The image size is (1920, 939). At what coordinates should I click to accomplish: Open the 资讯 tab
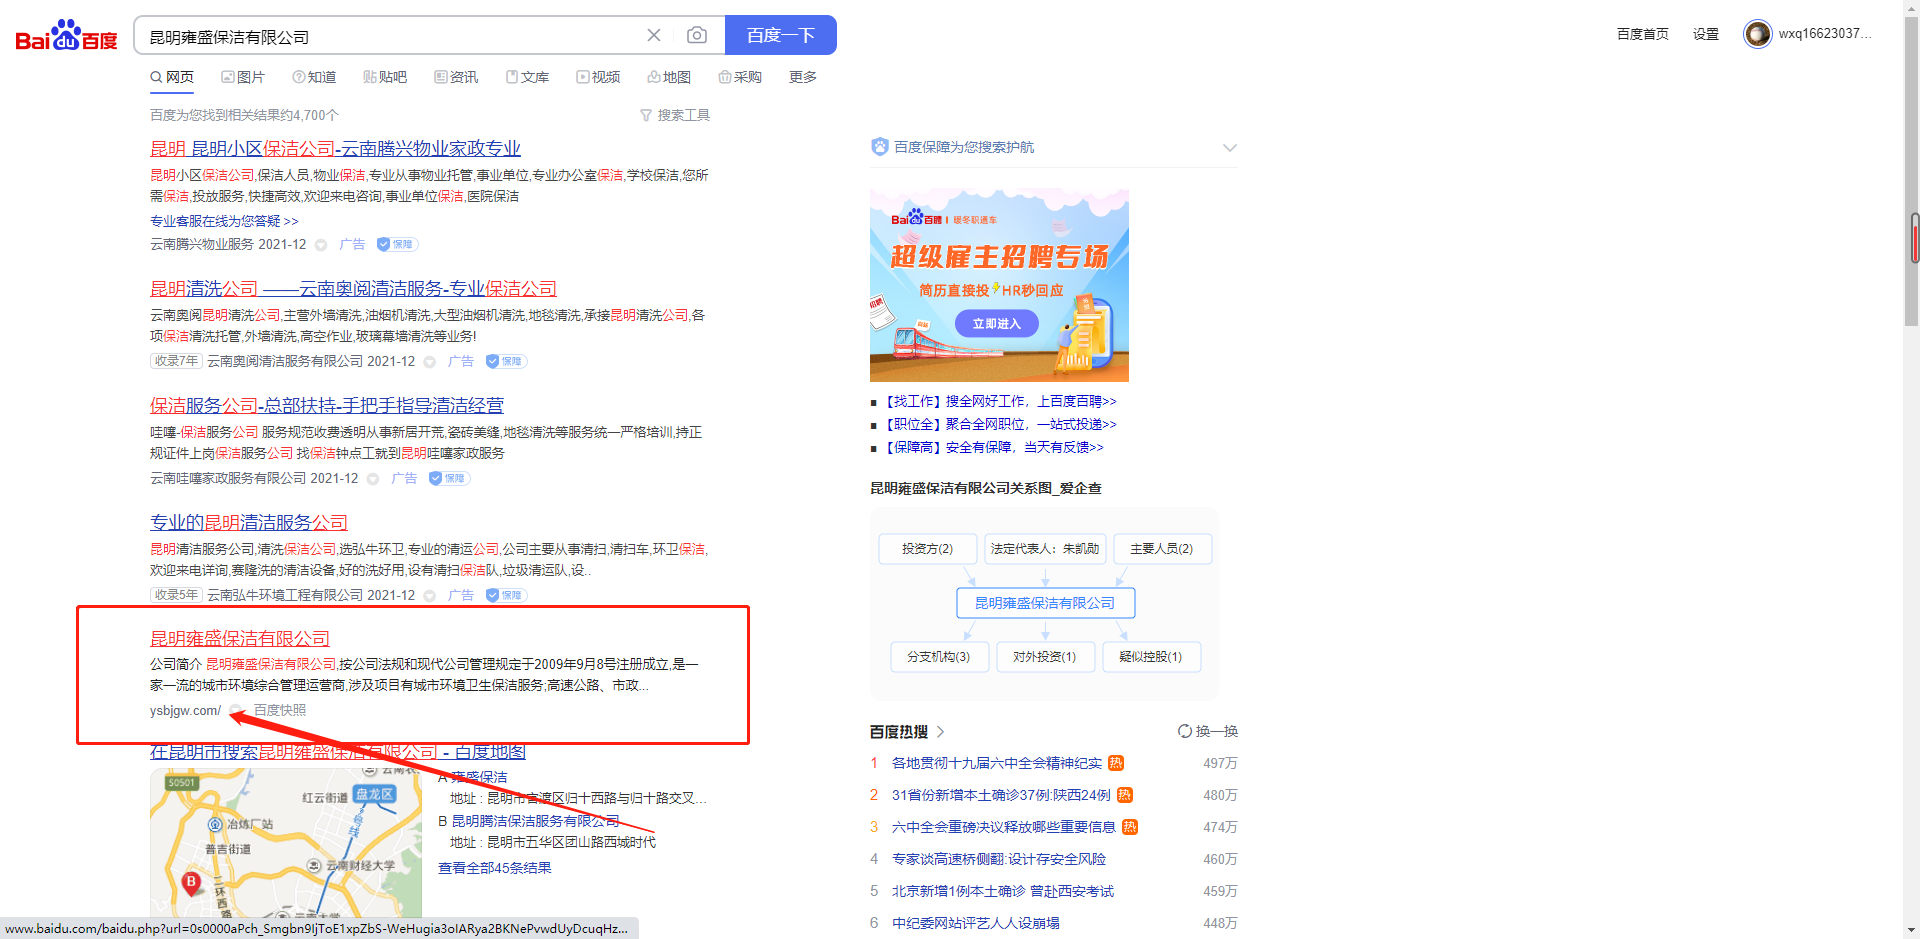pyautogui.click(x=456, y=77)
